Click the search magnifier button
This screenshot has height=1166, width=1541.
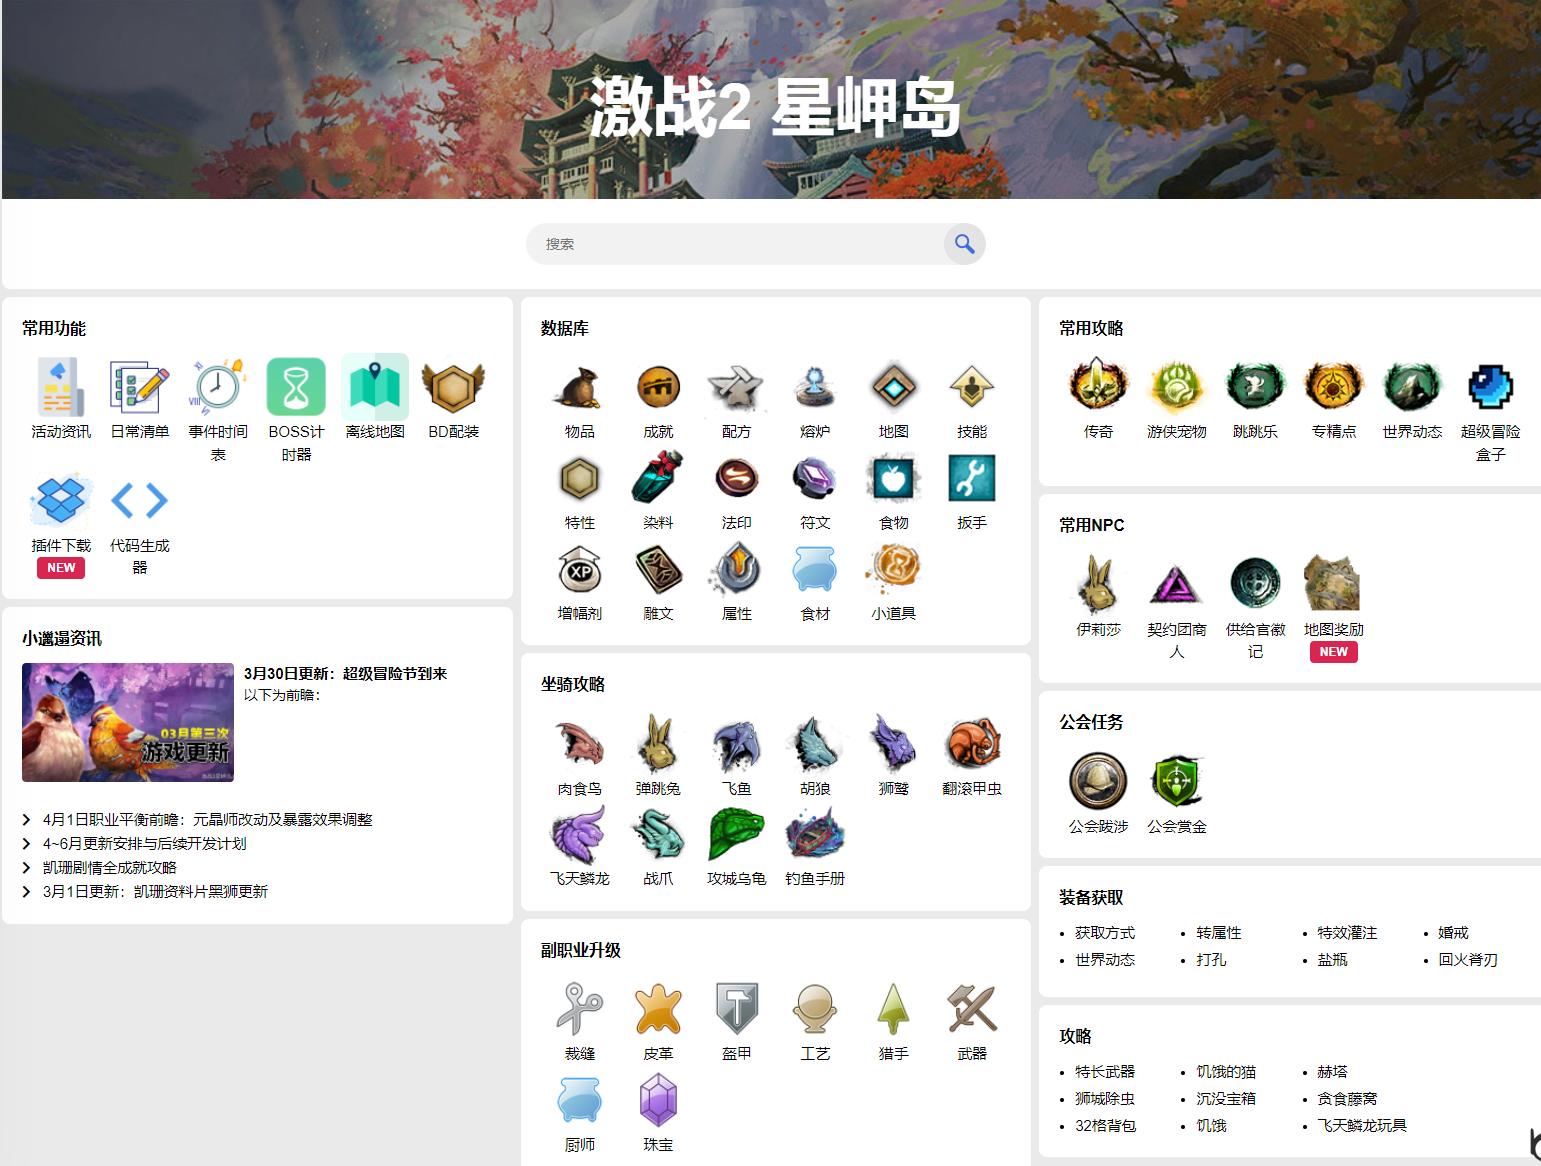963,243
